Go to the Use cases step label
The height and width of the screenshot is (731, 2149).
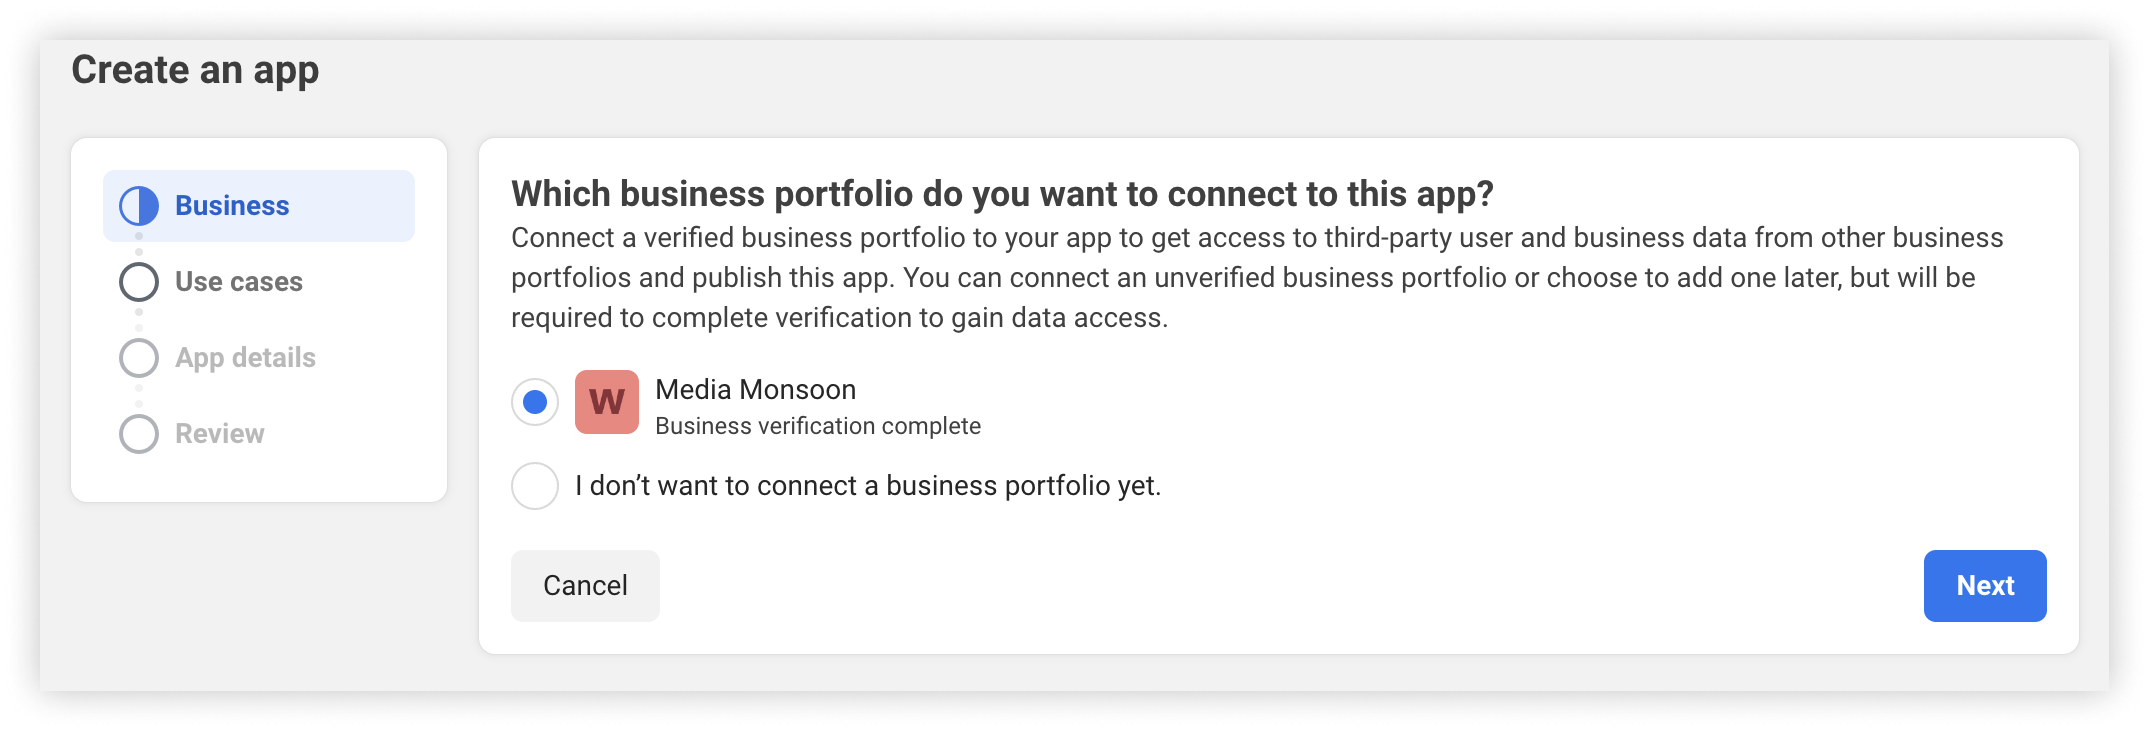click(239, 282)
